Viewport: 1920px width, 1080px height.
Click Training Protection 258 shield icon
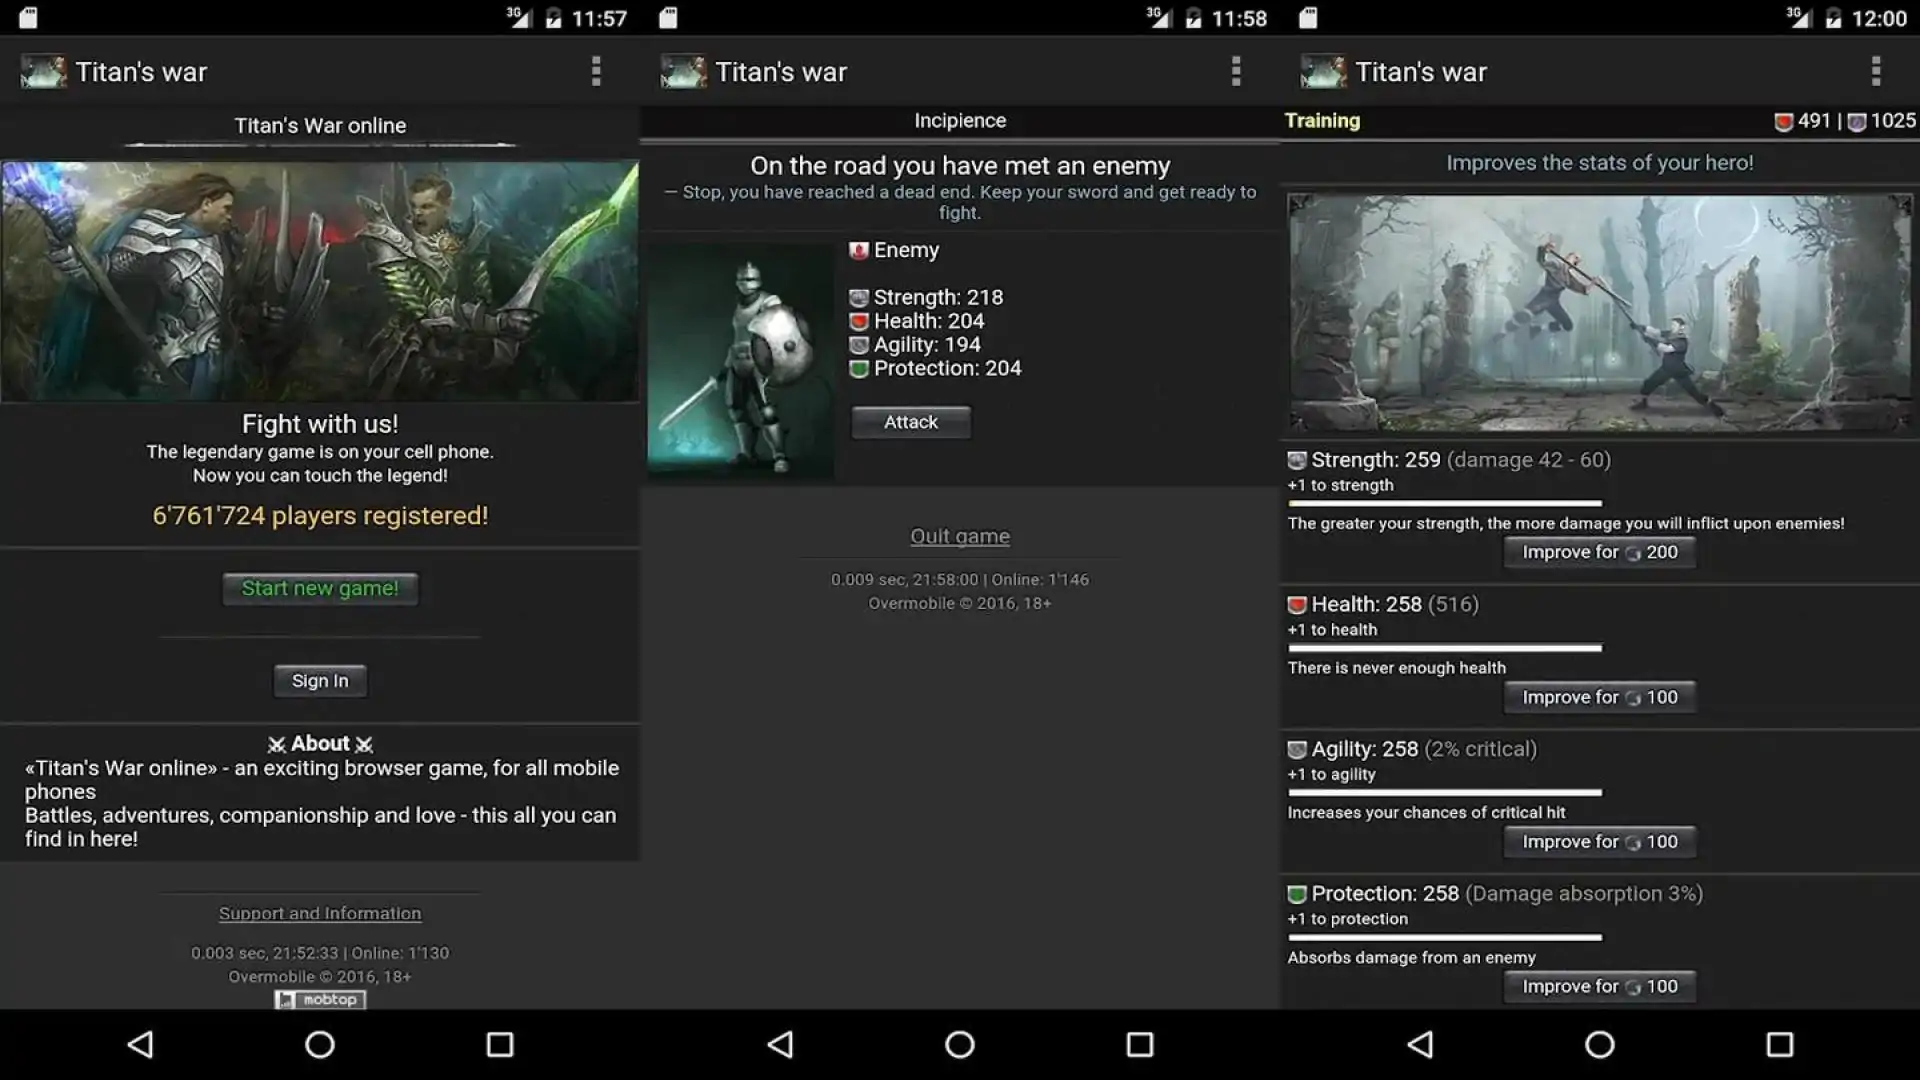[x=1297, y=894]
